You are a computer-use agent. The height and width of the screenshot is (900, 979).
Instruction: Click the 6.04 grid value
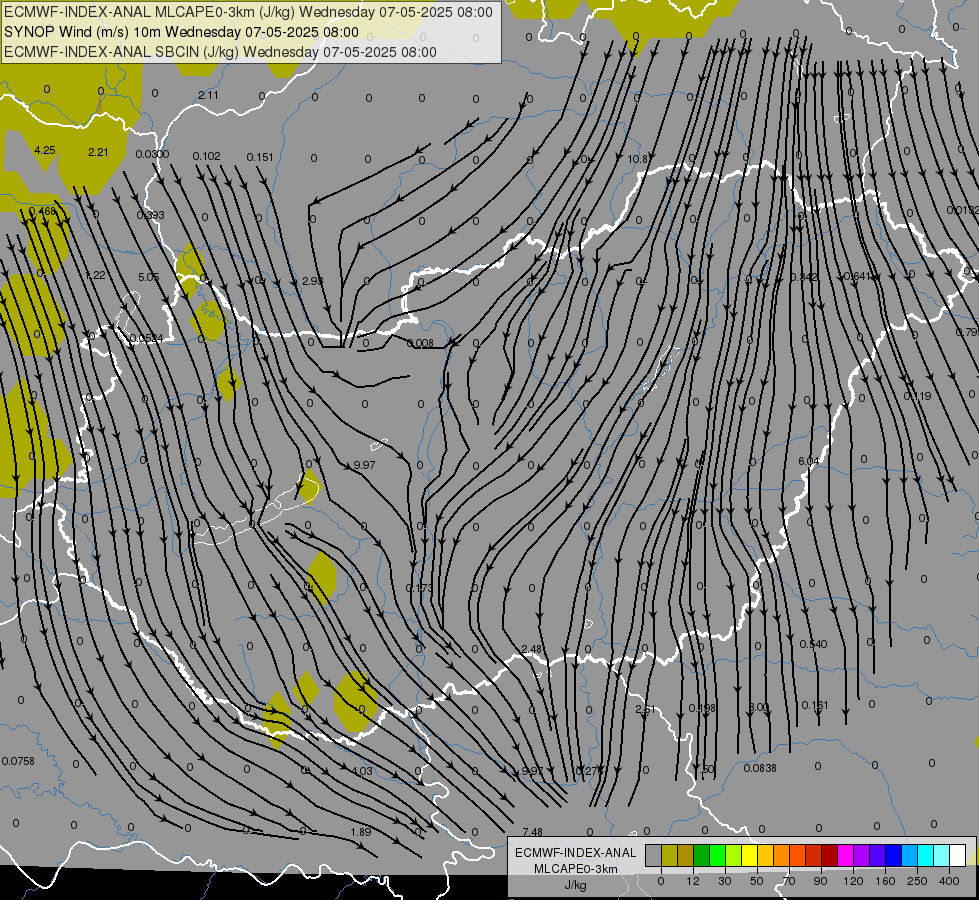[809, 461]
